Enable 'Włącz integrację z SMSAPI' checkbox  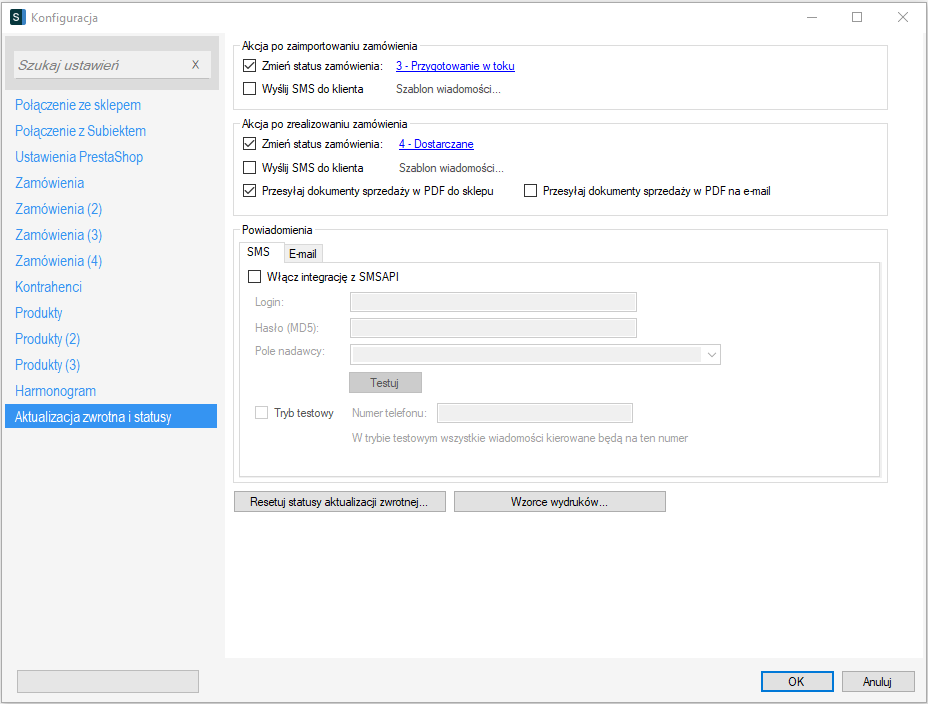pos(254,277)
